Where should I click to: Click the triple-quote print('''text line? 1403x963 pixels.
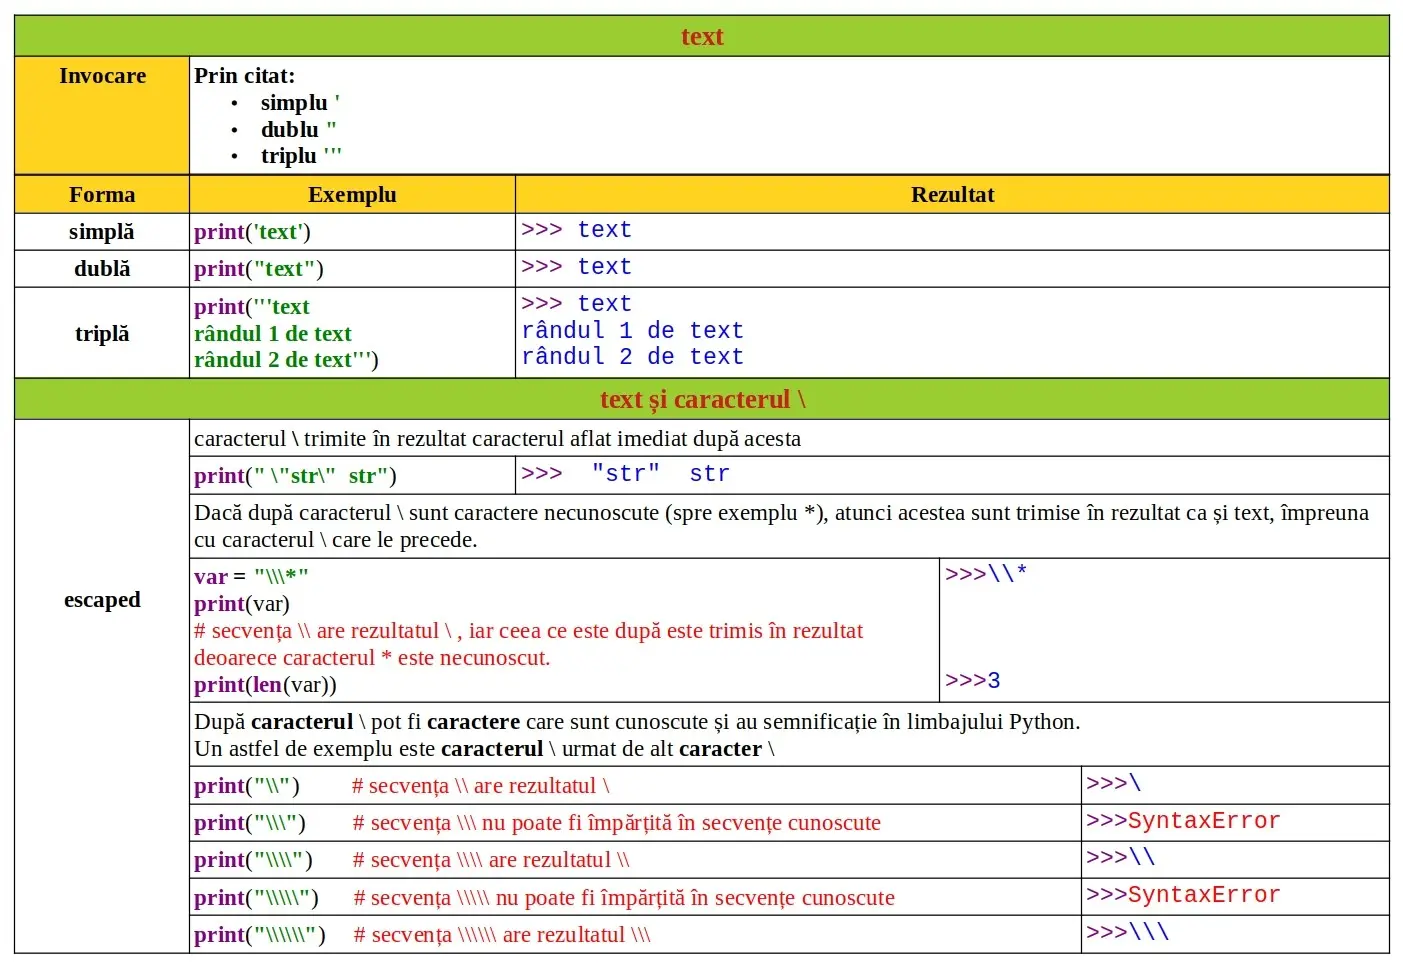[x=252, y=307]
